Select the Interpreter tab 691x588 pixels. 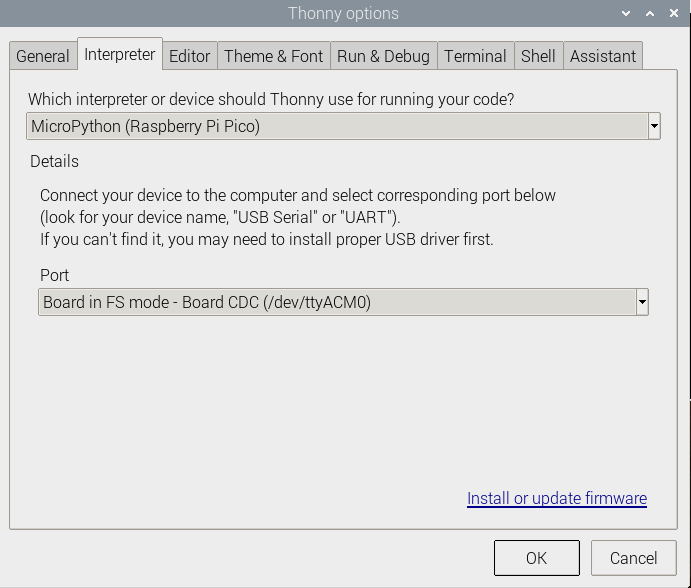120,54
